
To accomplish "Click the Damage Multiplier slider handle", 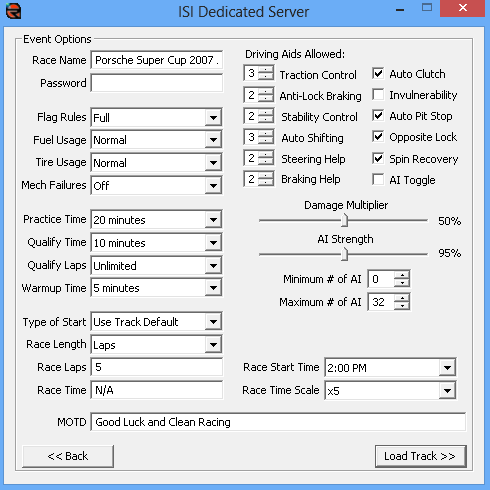I will click(345, 220).
